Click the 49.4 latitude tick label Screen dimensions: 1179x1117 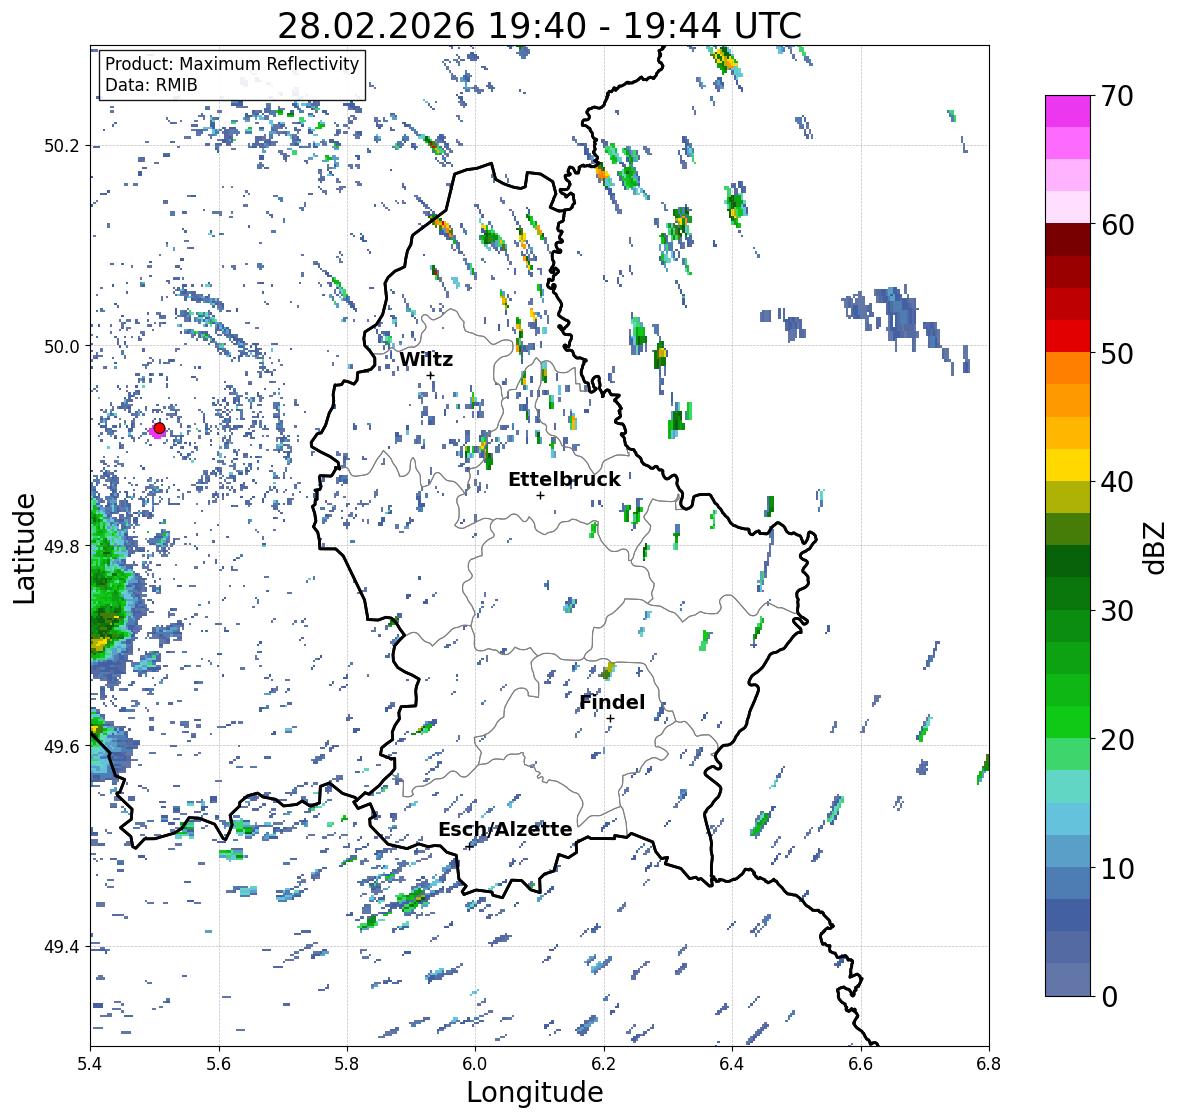pos(62,946)
